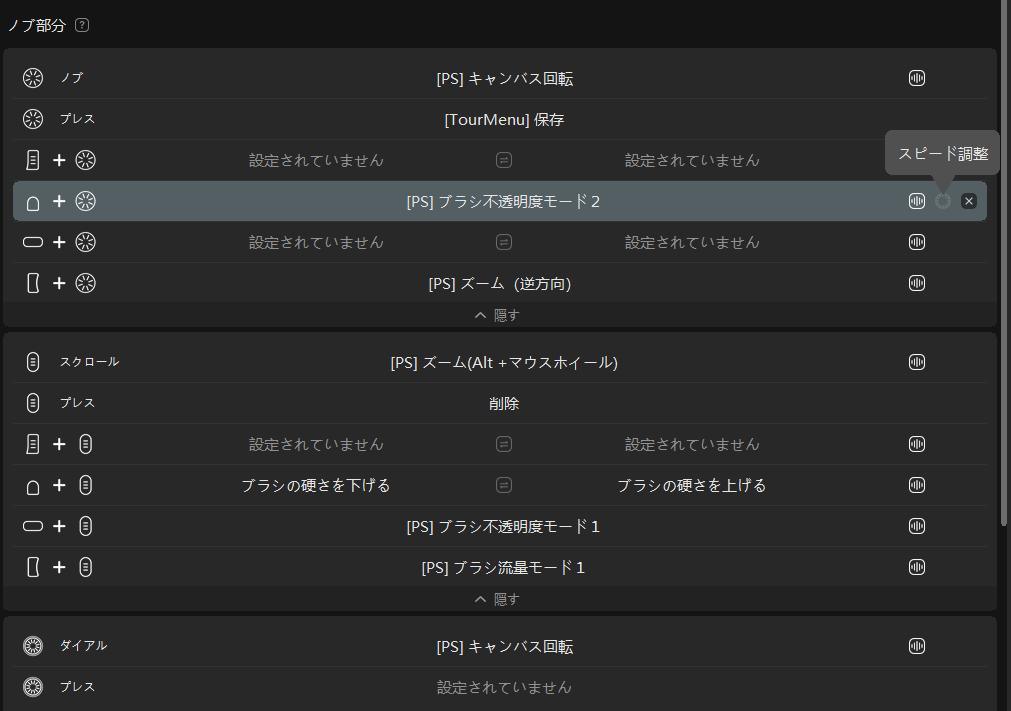Toggle swap icon in third knob row
Screen dimensions: 1011x711
point(504,160)
